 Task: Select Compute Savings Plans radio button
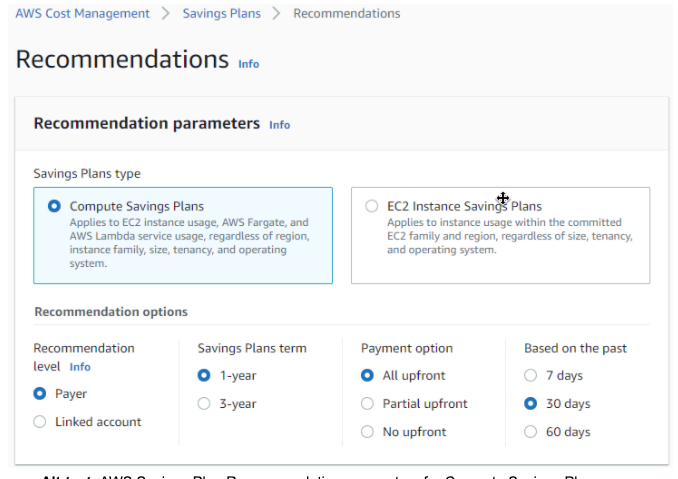[x=54, y=206]
